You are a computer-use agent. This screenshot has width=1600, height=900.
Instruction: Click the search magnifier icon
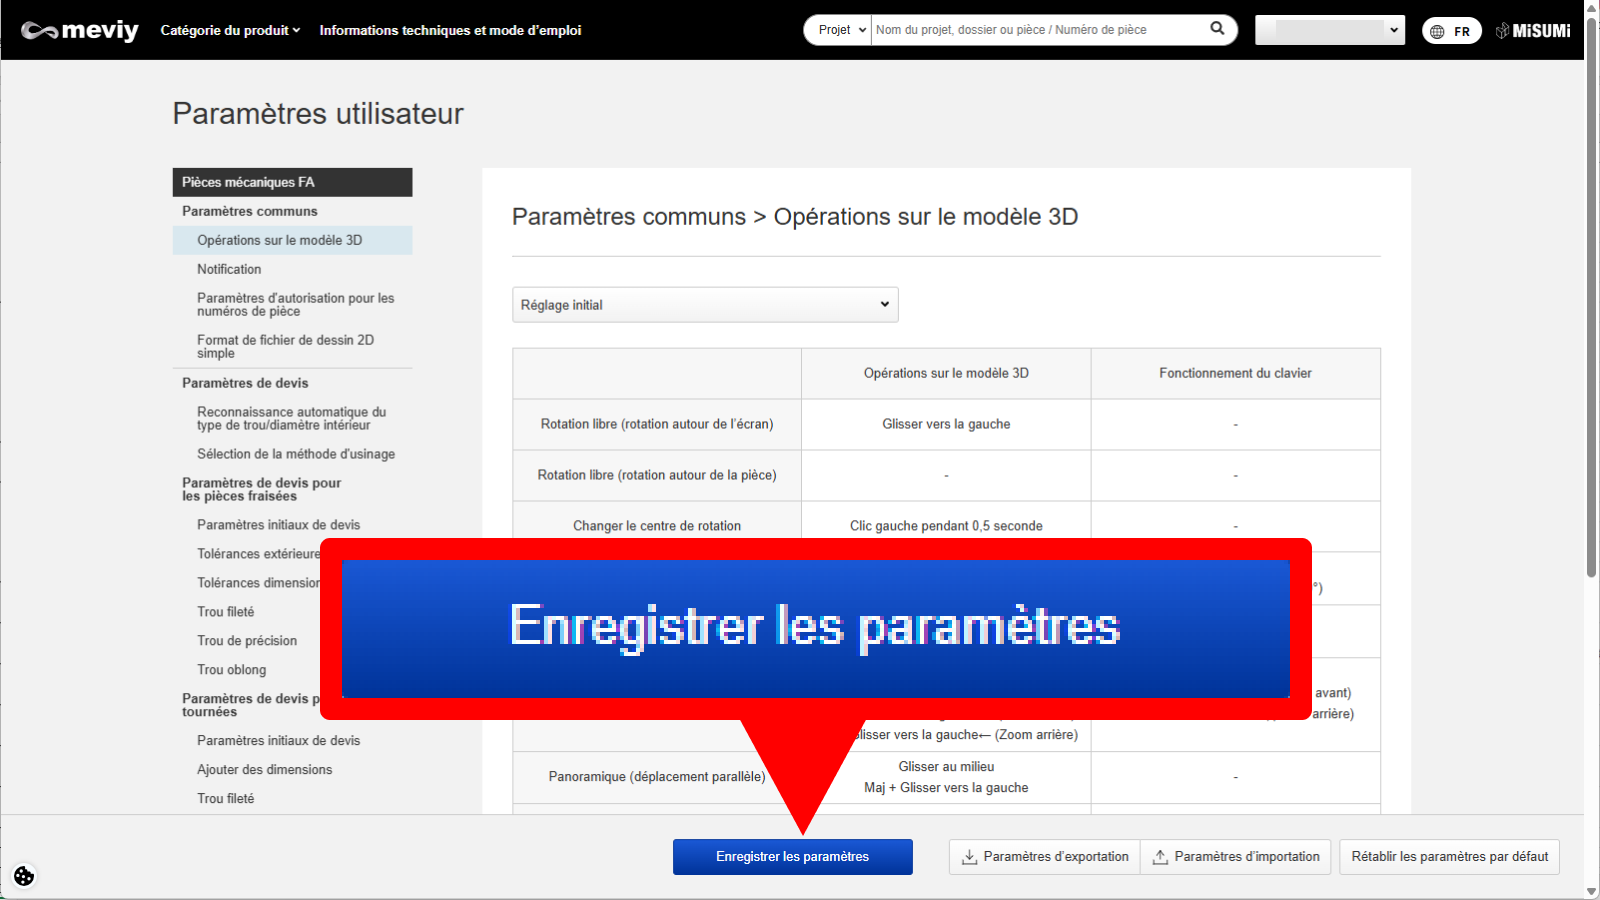[x=1217, y=29]
